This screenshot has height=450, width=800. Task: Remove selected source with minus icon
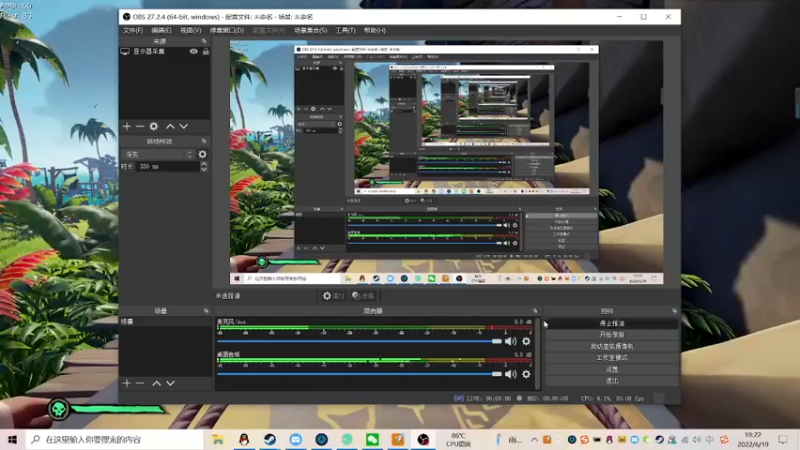point(140,126)
